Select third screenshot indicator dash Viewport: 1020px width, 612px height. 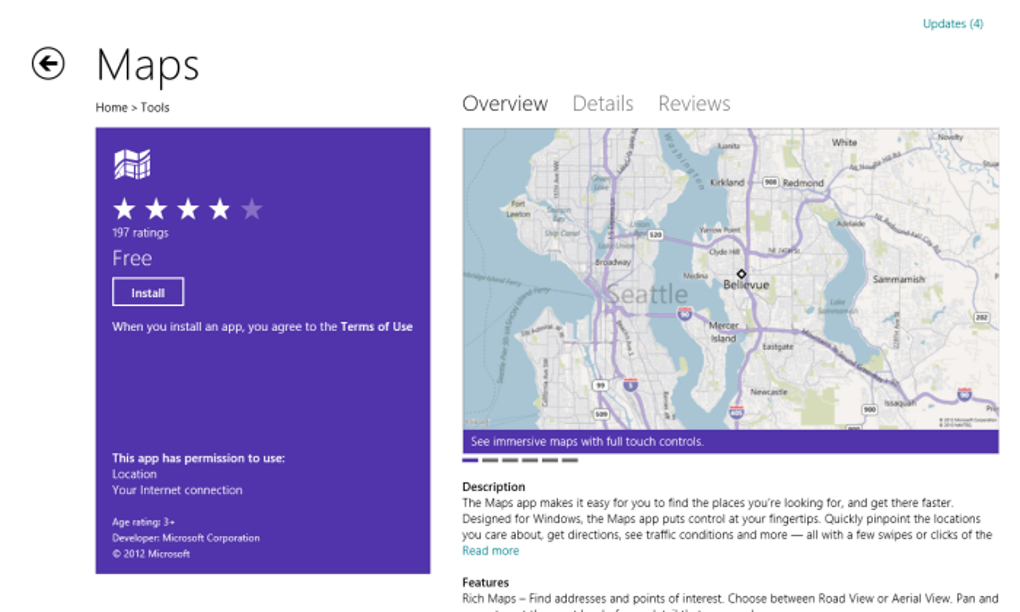tap(510, 460)
